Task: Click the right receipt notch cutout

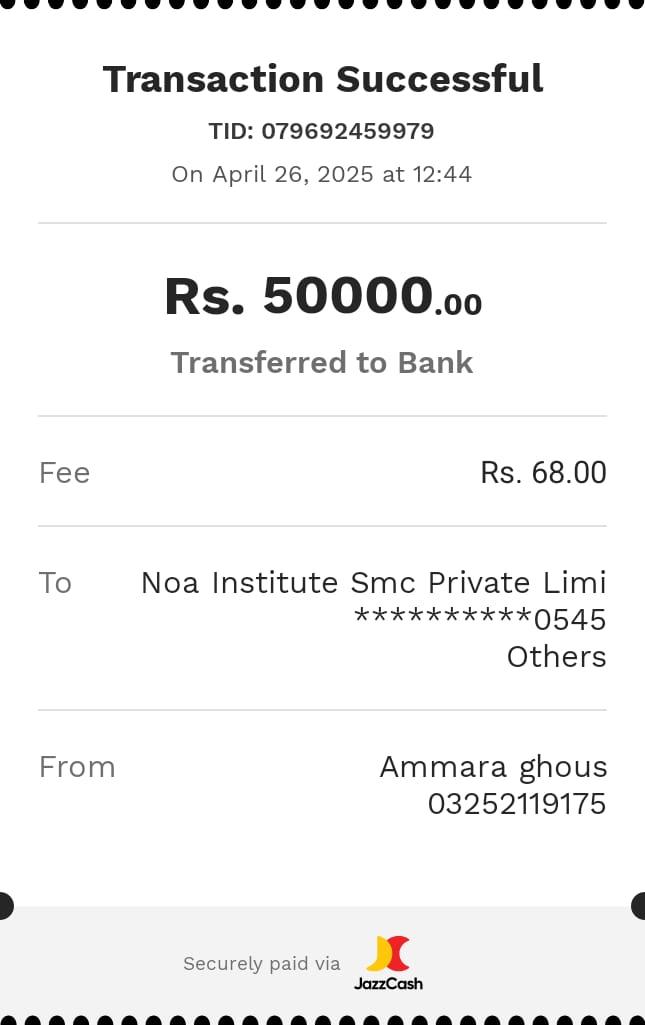Action: [640, 906]
